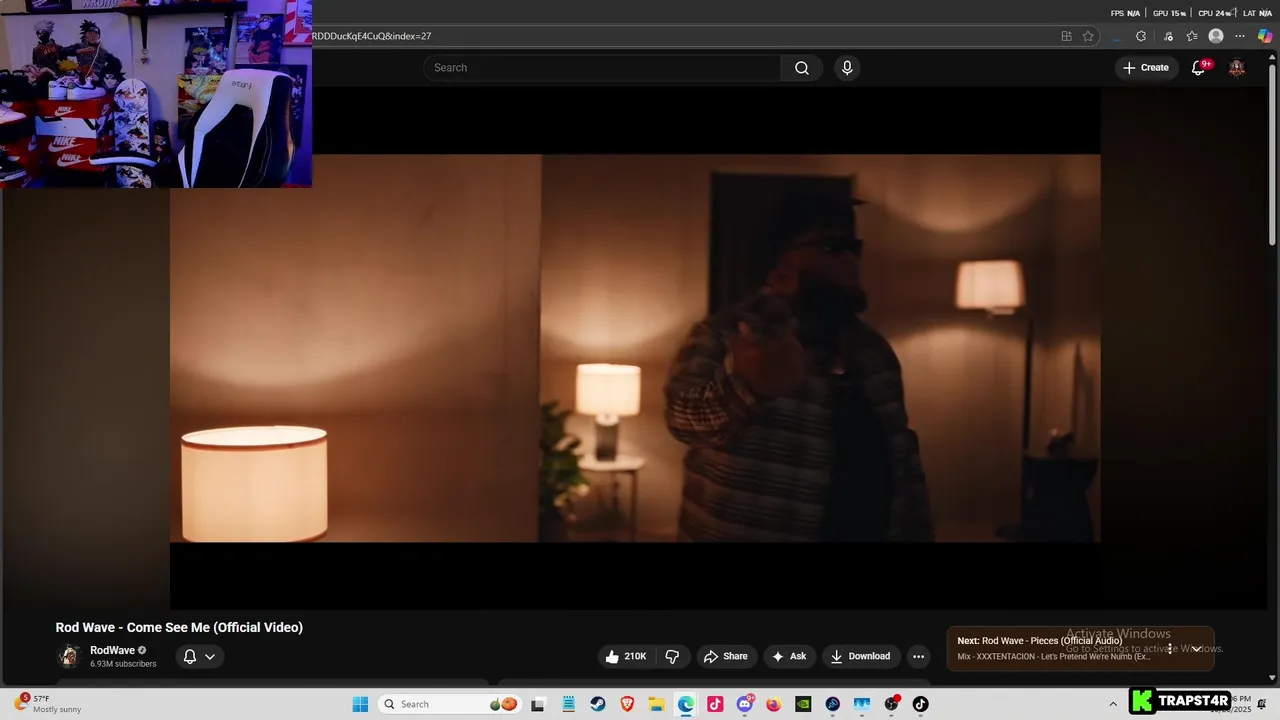Click the video title 'Rod Wave - Come See Me'

(179, 627)
